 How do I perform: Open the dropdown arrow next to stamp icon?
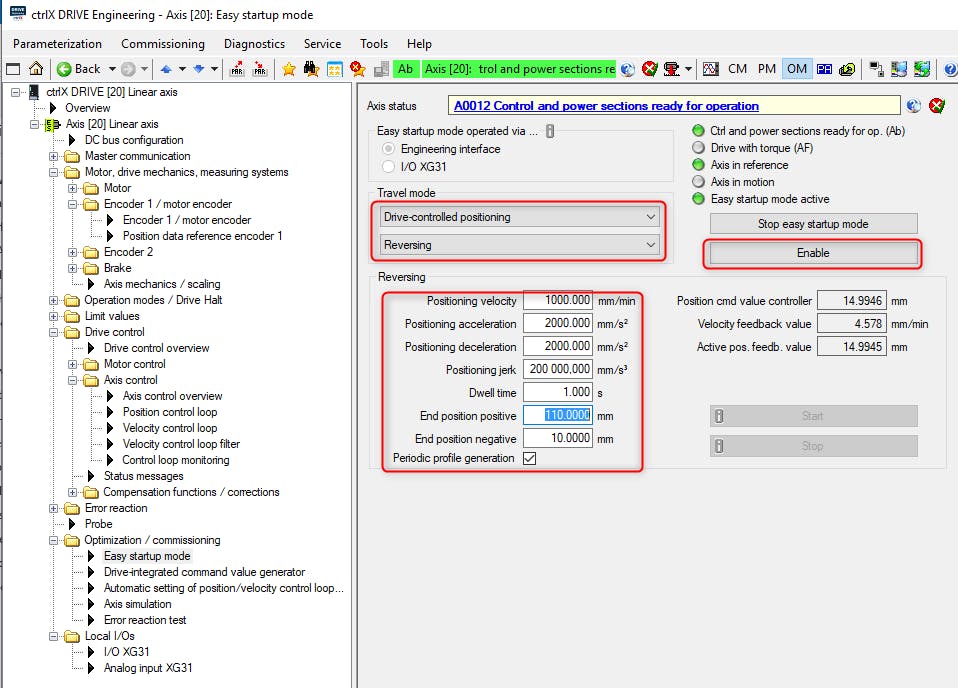[x=689, y=69]
